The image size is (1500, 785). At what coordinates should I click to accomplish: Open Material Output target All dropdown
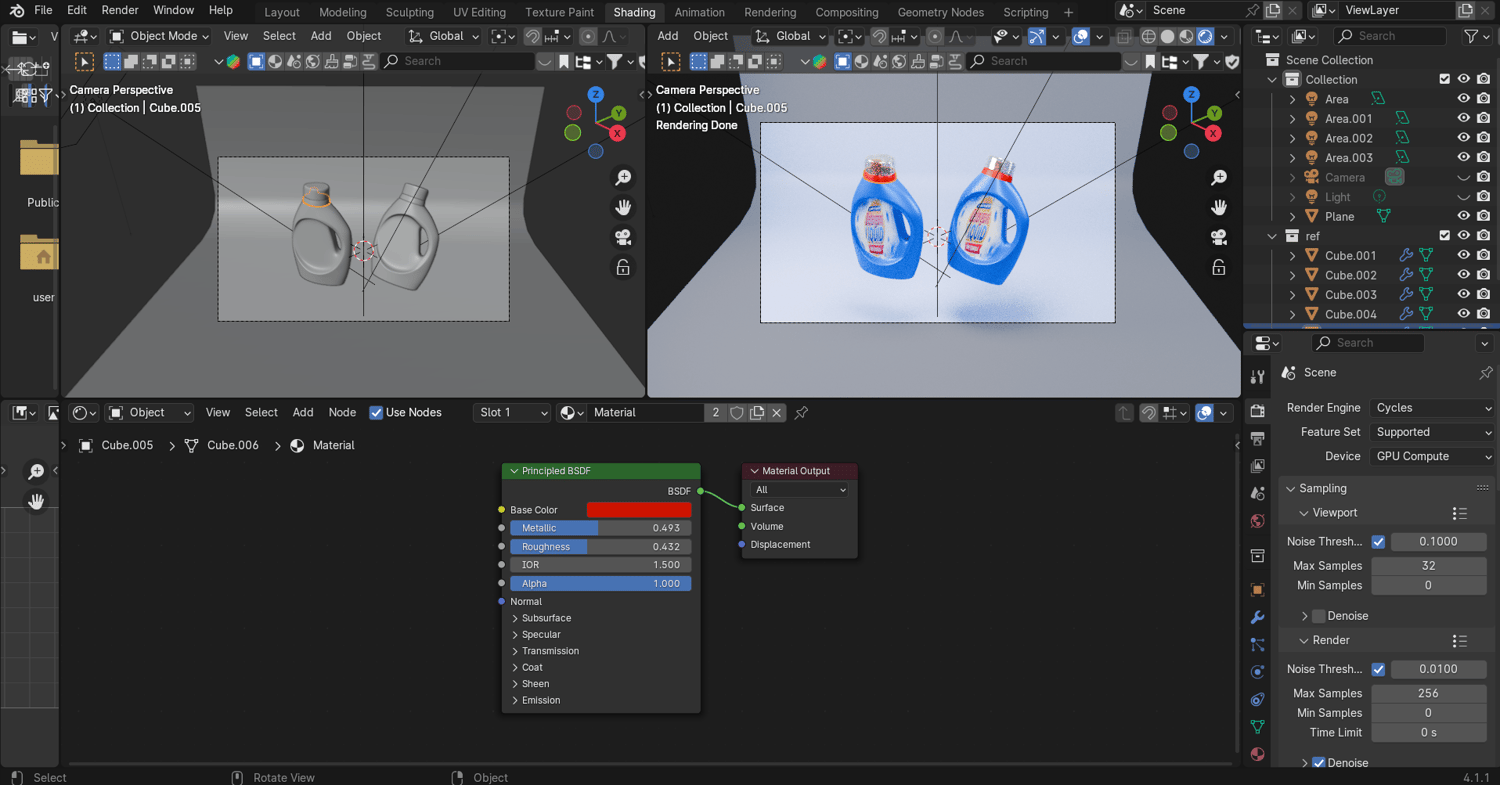tap(800, 490)
